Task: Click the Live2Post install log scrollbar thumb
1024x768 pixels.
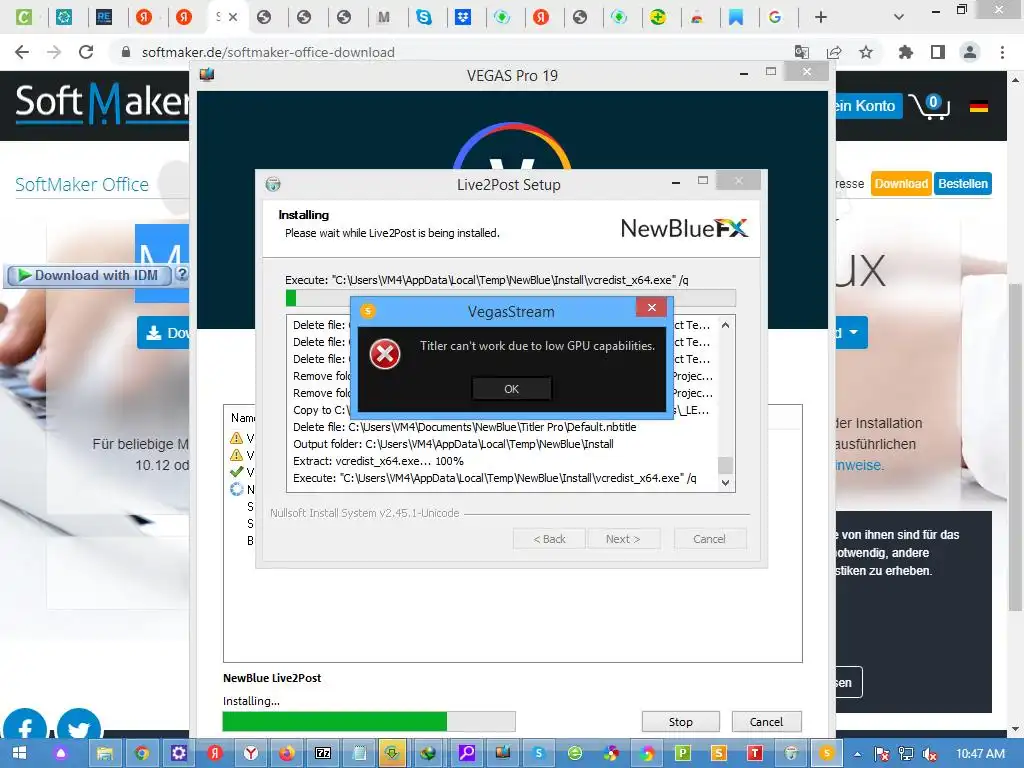Action: pos(725,465)
